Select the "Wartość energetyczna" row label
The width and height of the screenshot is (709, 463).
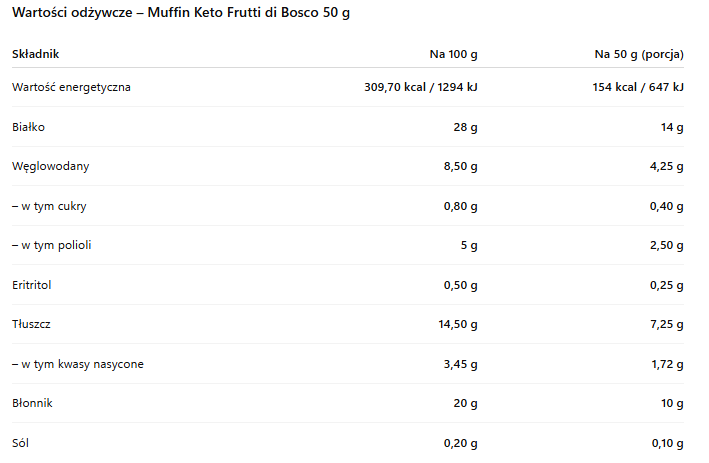pyautogui.click(x=71, y=87)
